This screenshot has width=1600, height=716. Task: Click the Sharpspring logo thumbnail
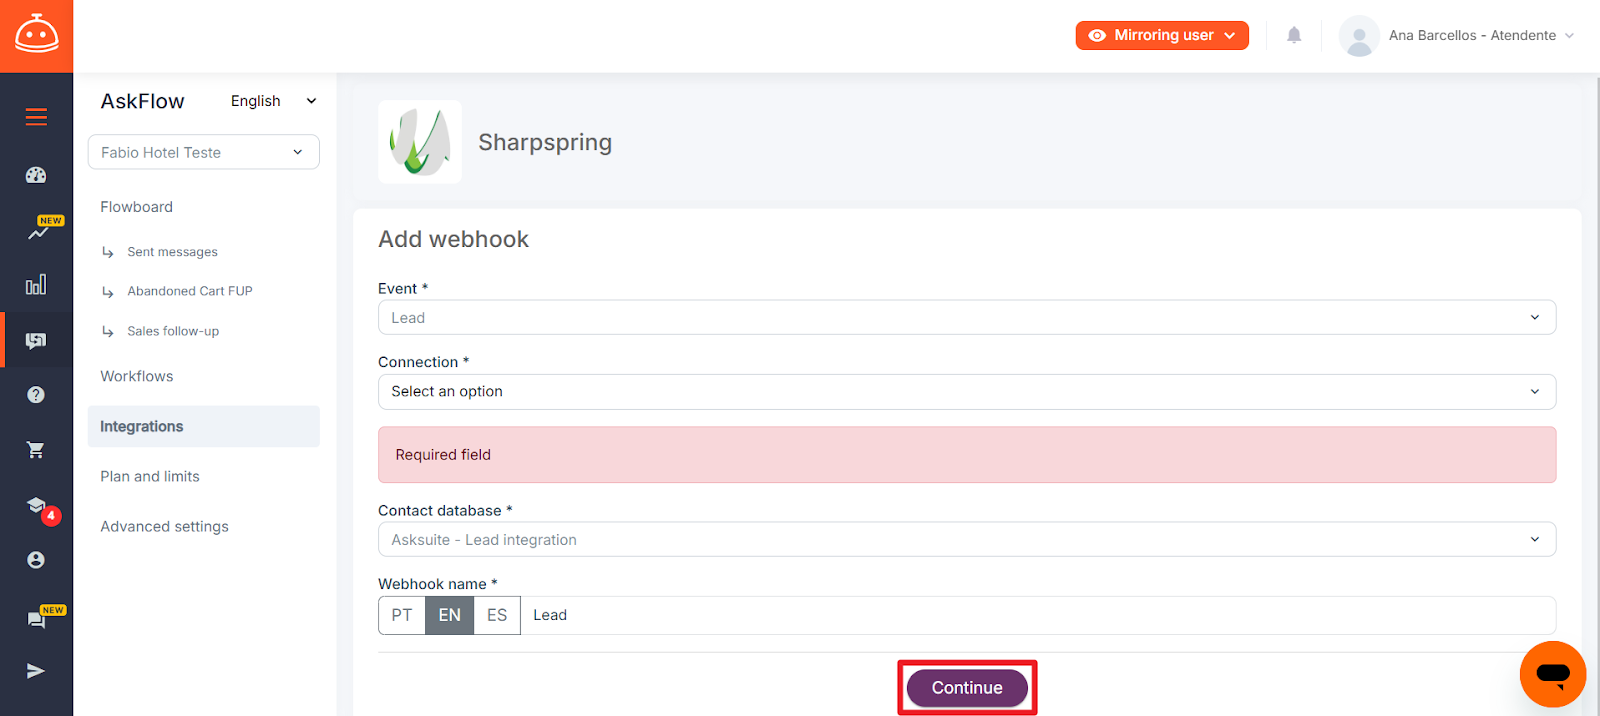click(420, 142)
